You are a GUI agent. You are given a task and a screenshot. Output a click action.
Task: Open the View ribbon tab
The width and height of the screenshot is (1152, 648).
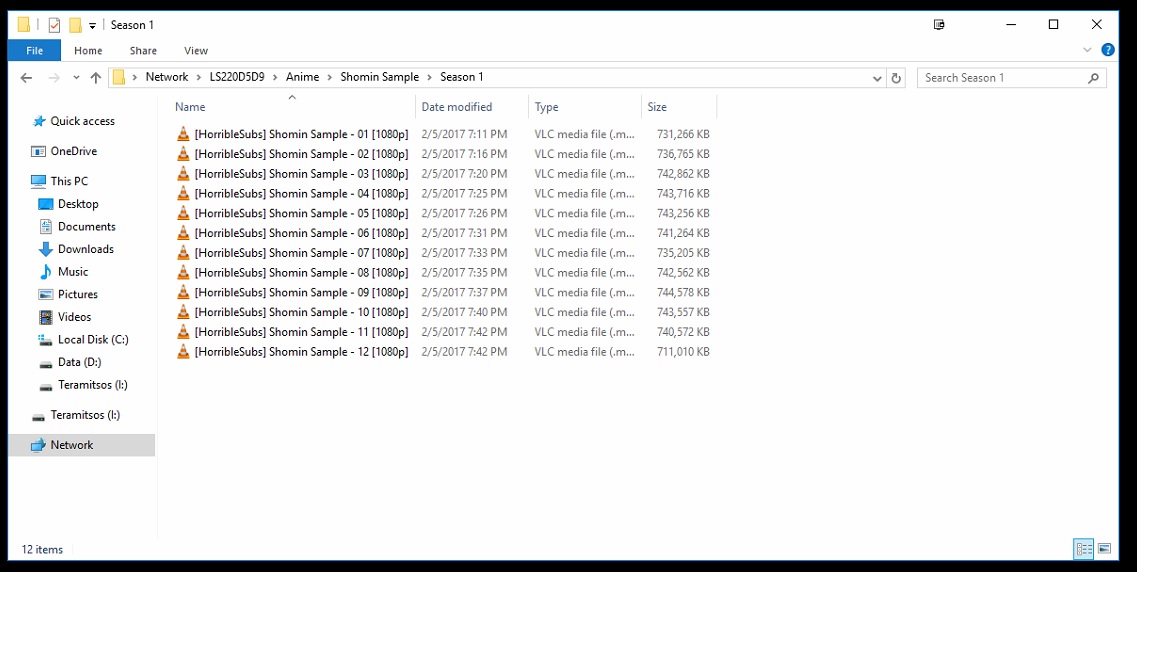(x=195, y=51)
